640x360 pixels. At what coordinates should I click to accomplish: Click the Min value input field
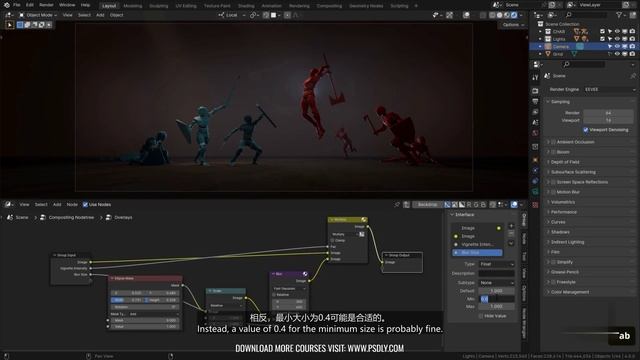(496, 299)
